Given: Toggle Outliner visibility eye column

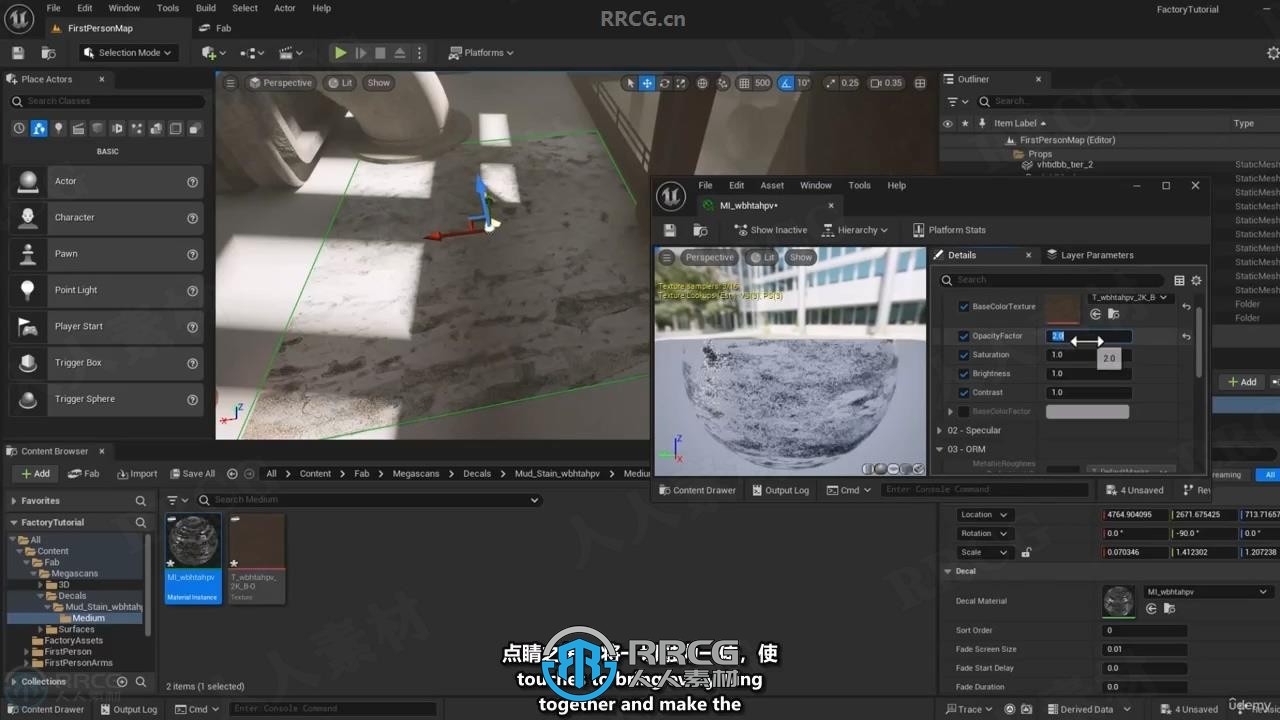Looking at the screenshot, I should (948, 123).
